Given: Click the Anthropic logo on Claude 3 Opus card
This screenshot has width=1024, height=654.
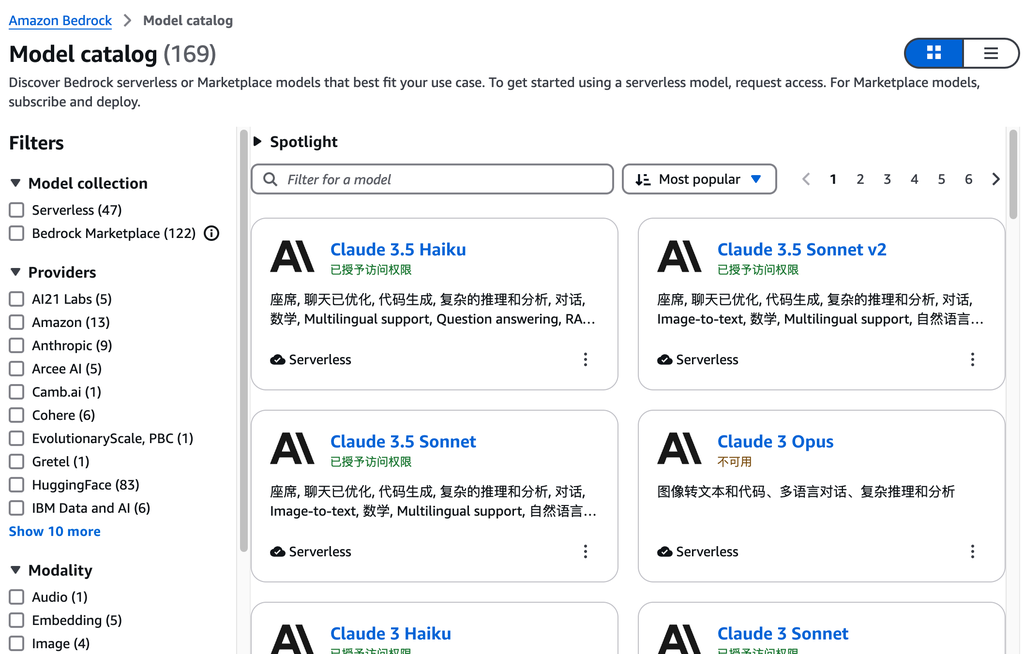Looking at the screenshot, I should point(679,448).
